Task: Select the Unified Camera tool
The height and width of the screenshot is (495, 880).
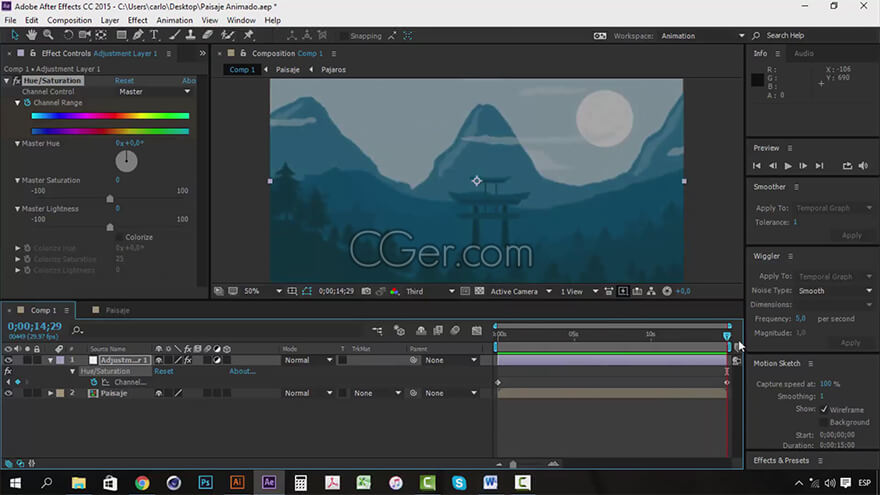Action: 85,35
